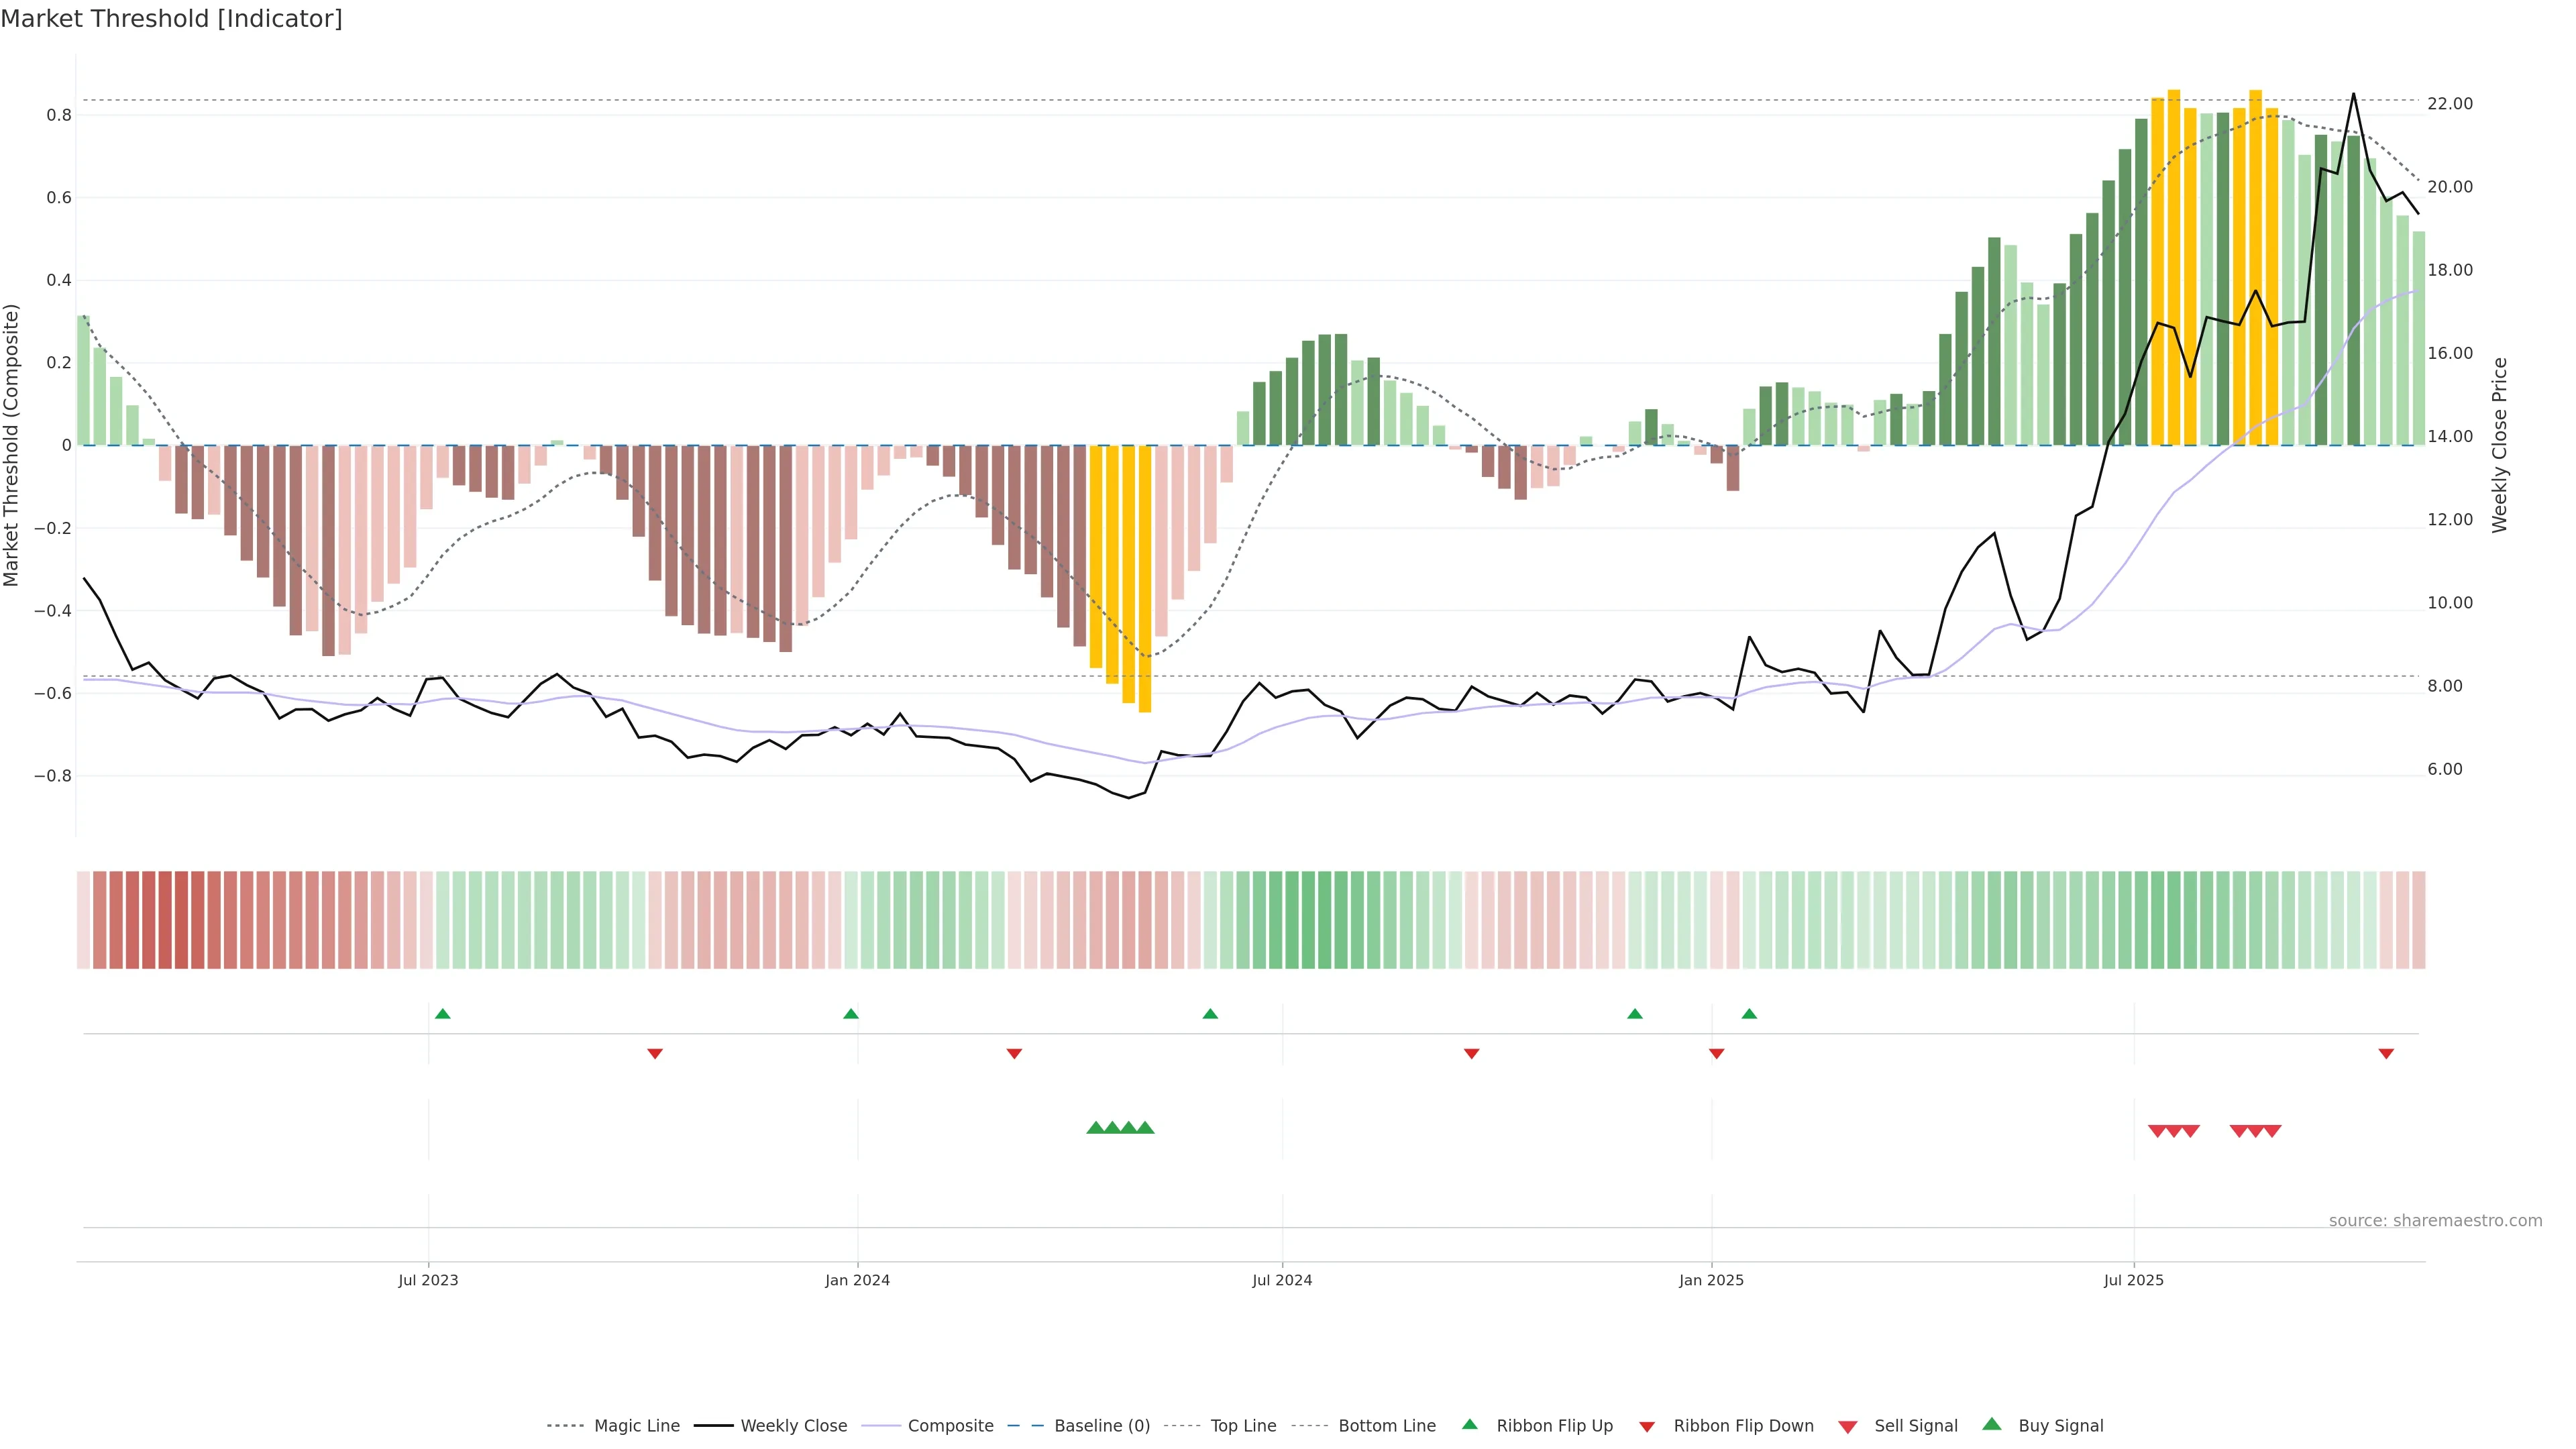Toggle the Top Line legend entry

[x=1243, y=1426]
